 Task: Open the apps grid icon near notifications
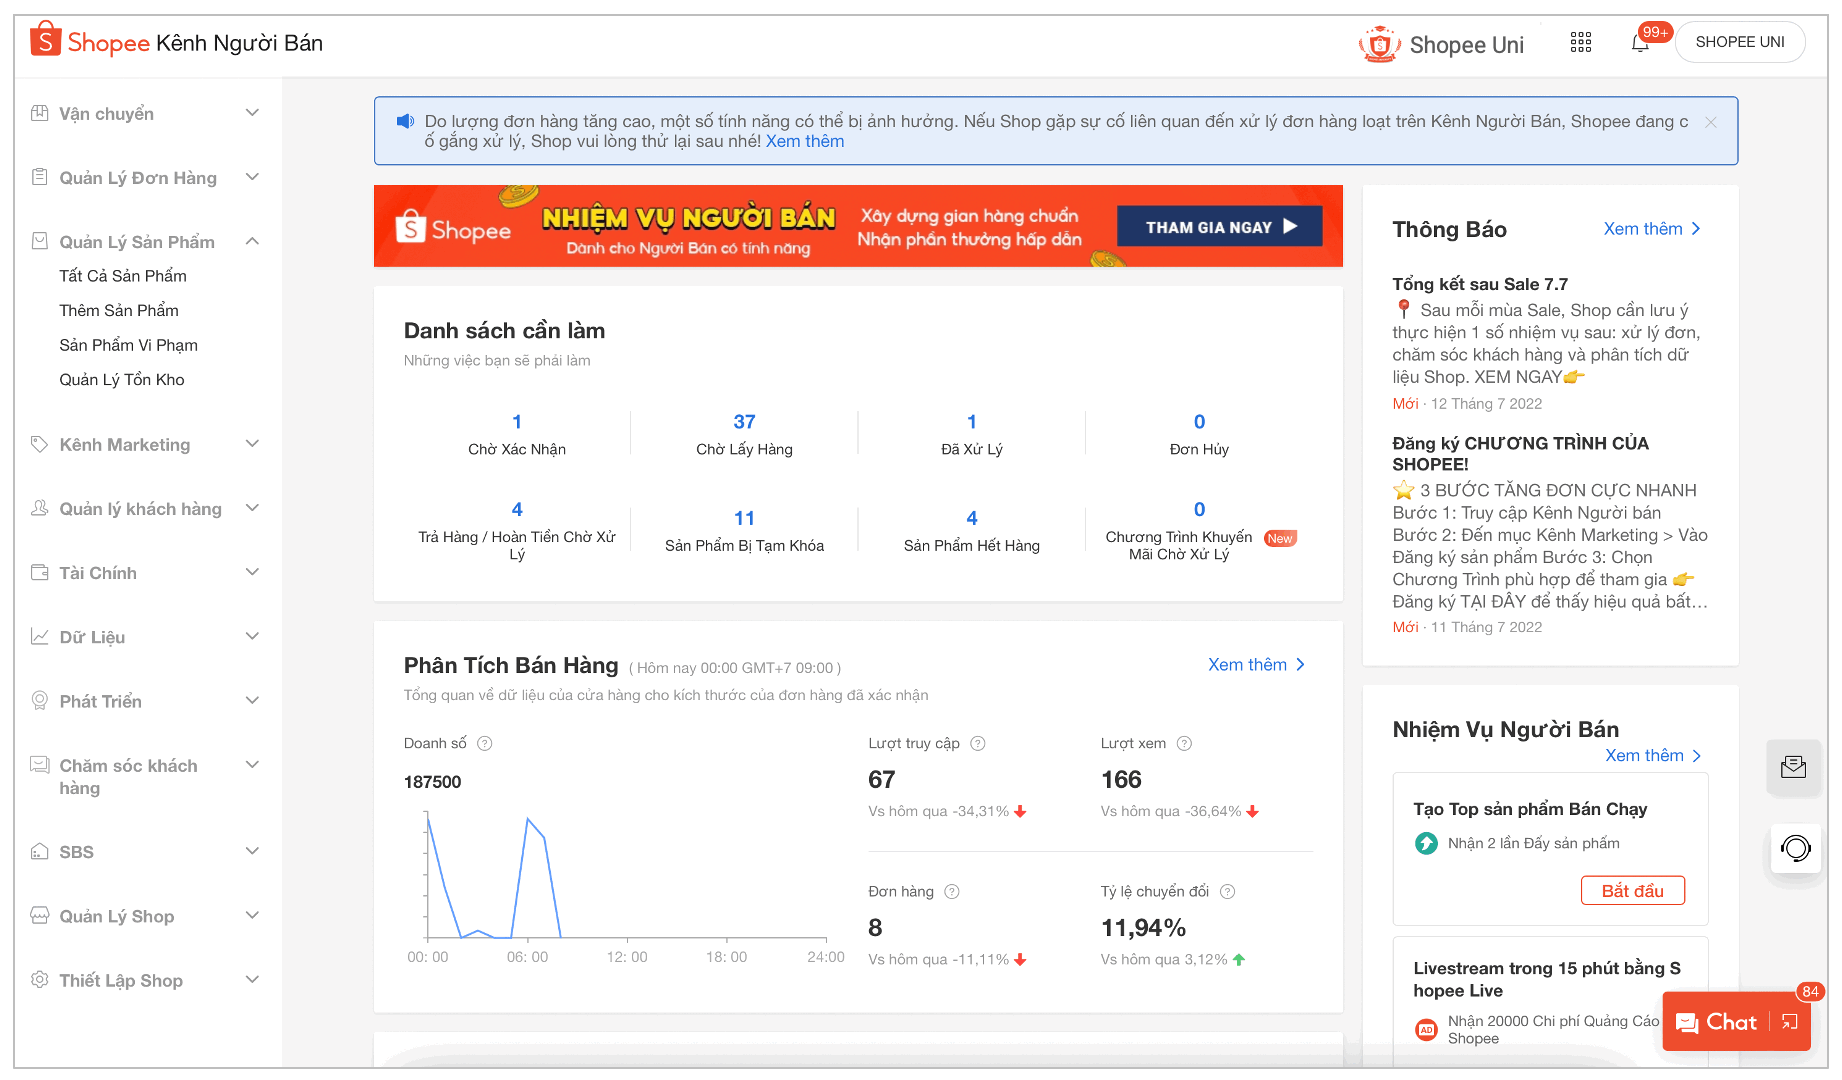click(1581, 42)
